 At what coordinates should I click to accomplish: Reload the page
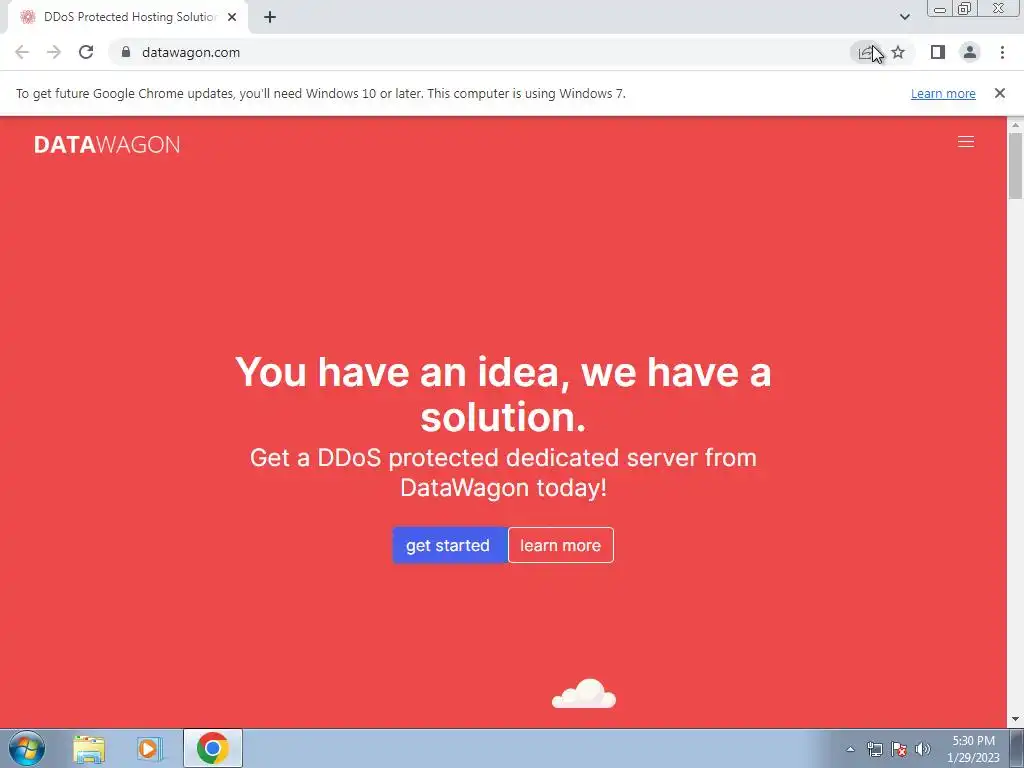86,52
